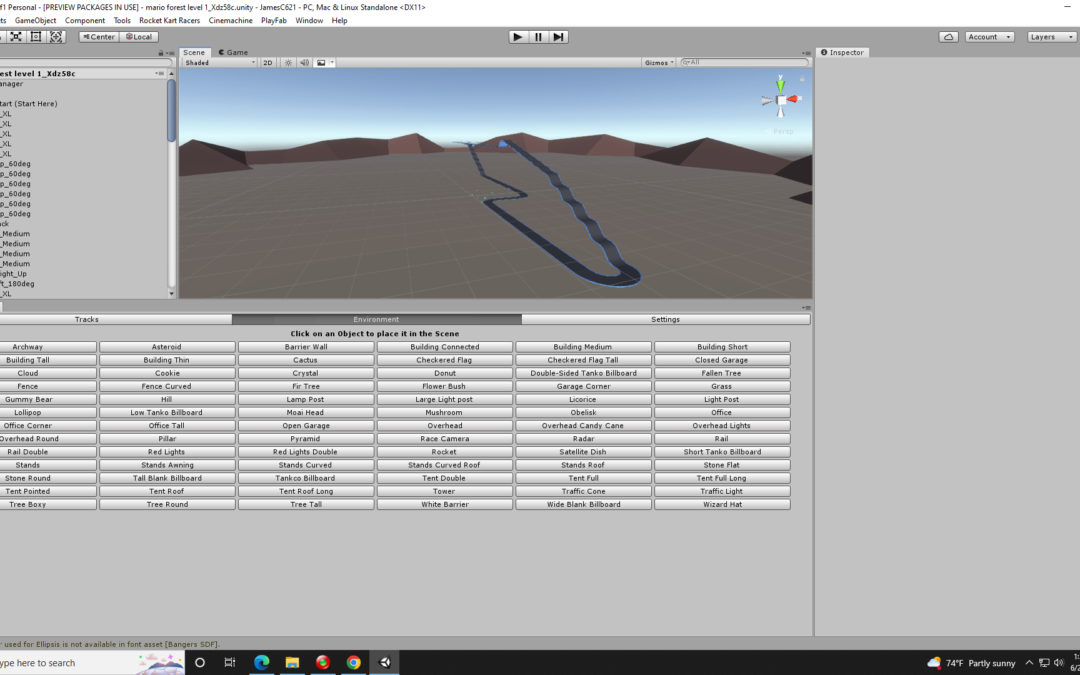Open Google Chrome from taskbar
Viewport: 1080px width, 675px height.
point(353,663)
